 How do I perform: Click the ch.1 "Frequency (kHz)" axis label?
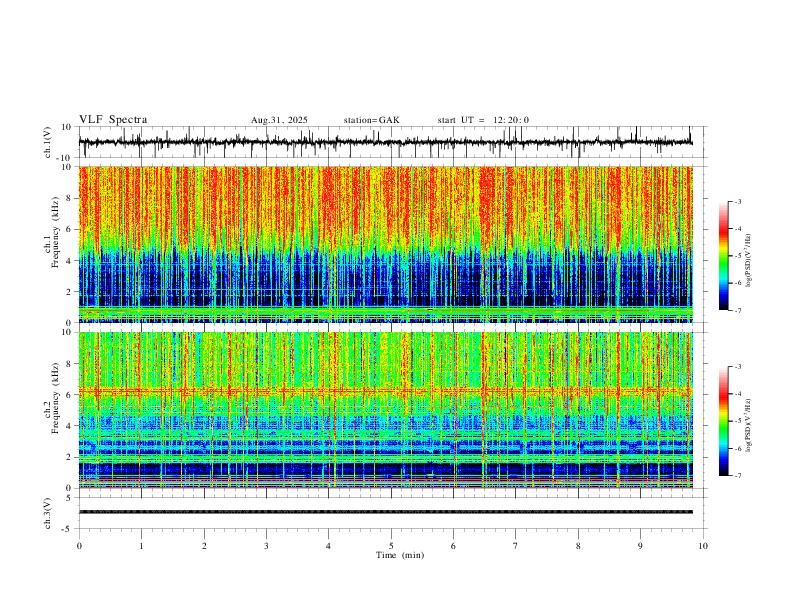tap(55, 232)
